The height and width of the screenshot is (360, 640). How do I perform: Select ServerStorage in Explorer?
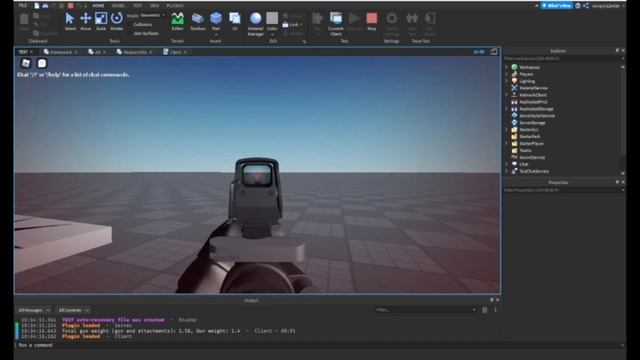coord(532,122)
